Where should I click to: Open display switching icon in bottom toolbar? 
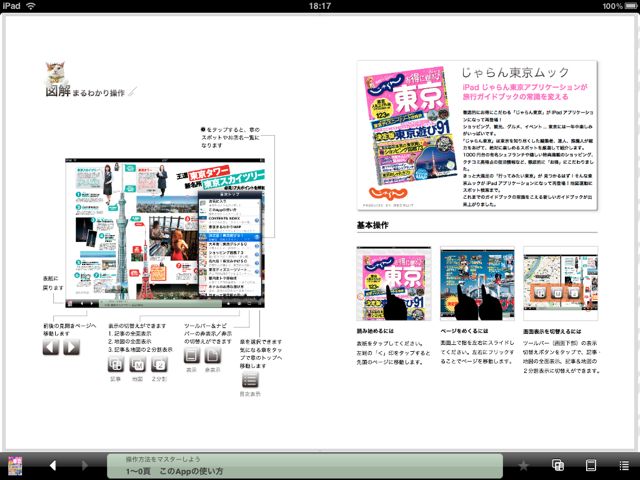(x=558, y=465)
